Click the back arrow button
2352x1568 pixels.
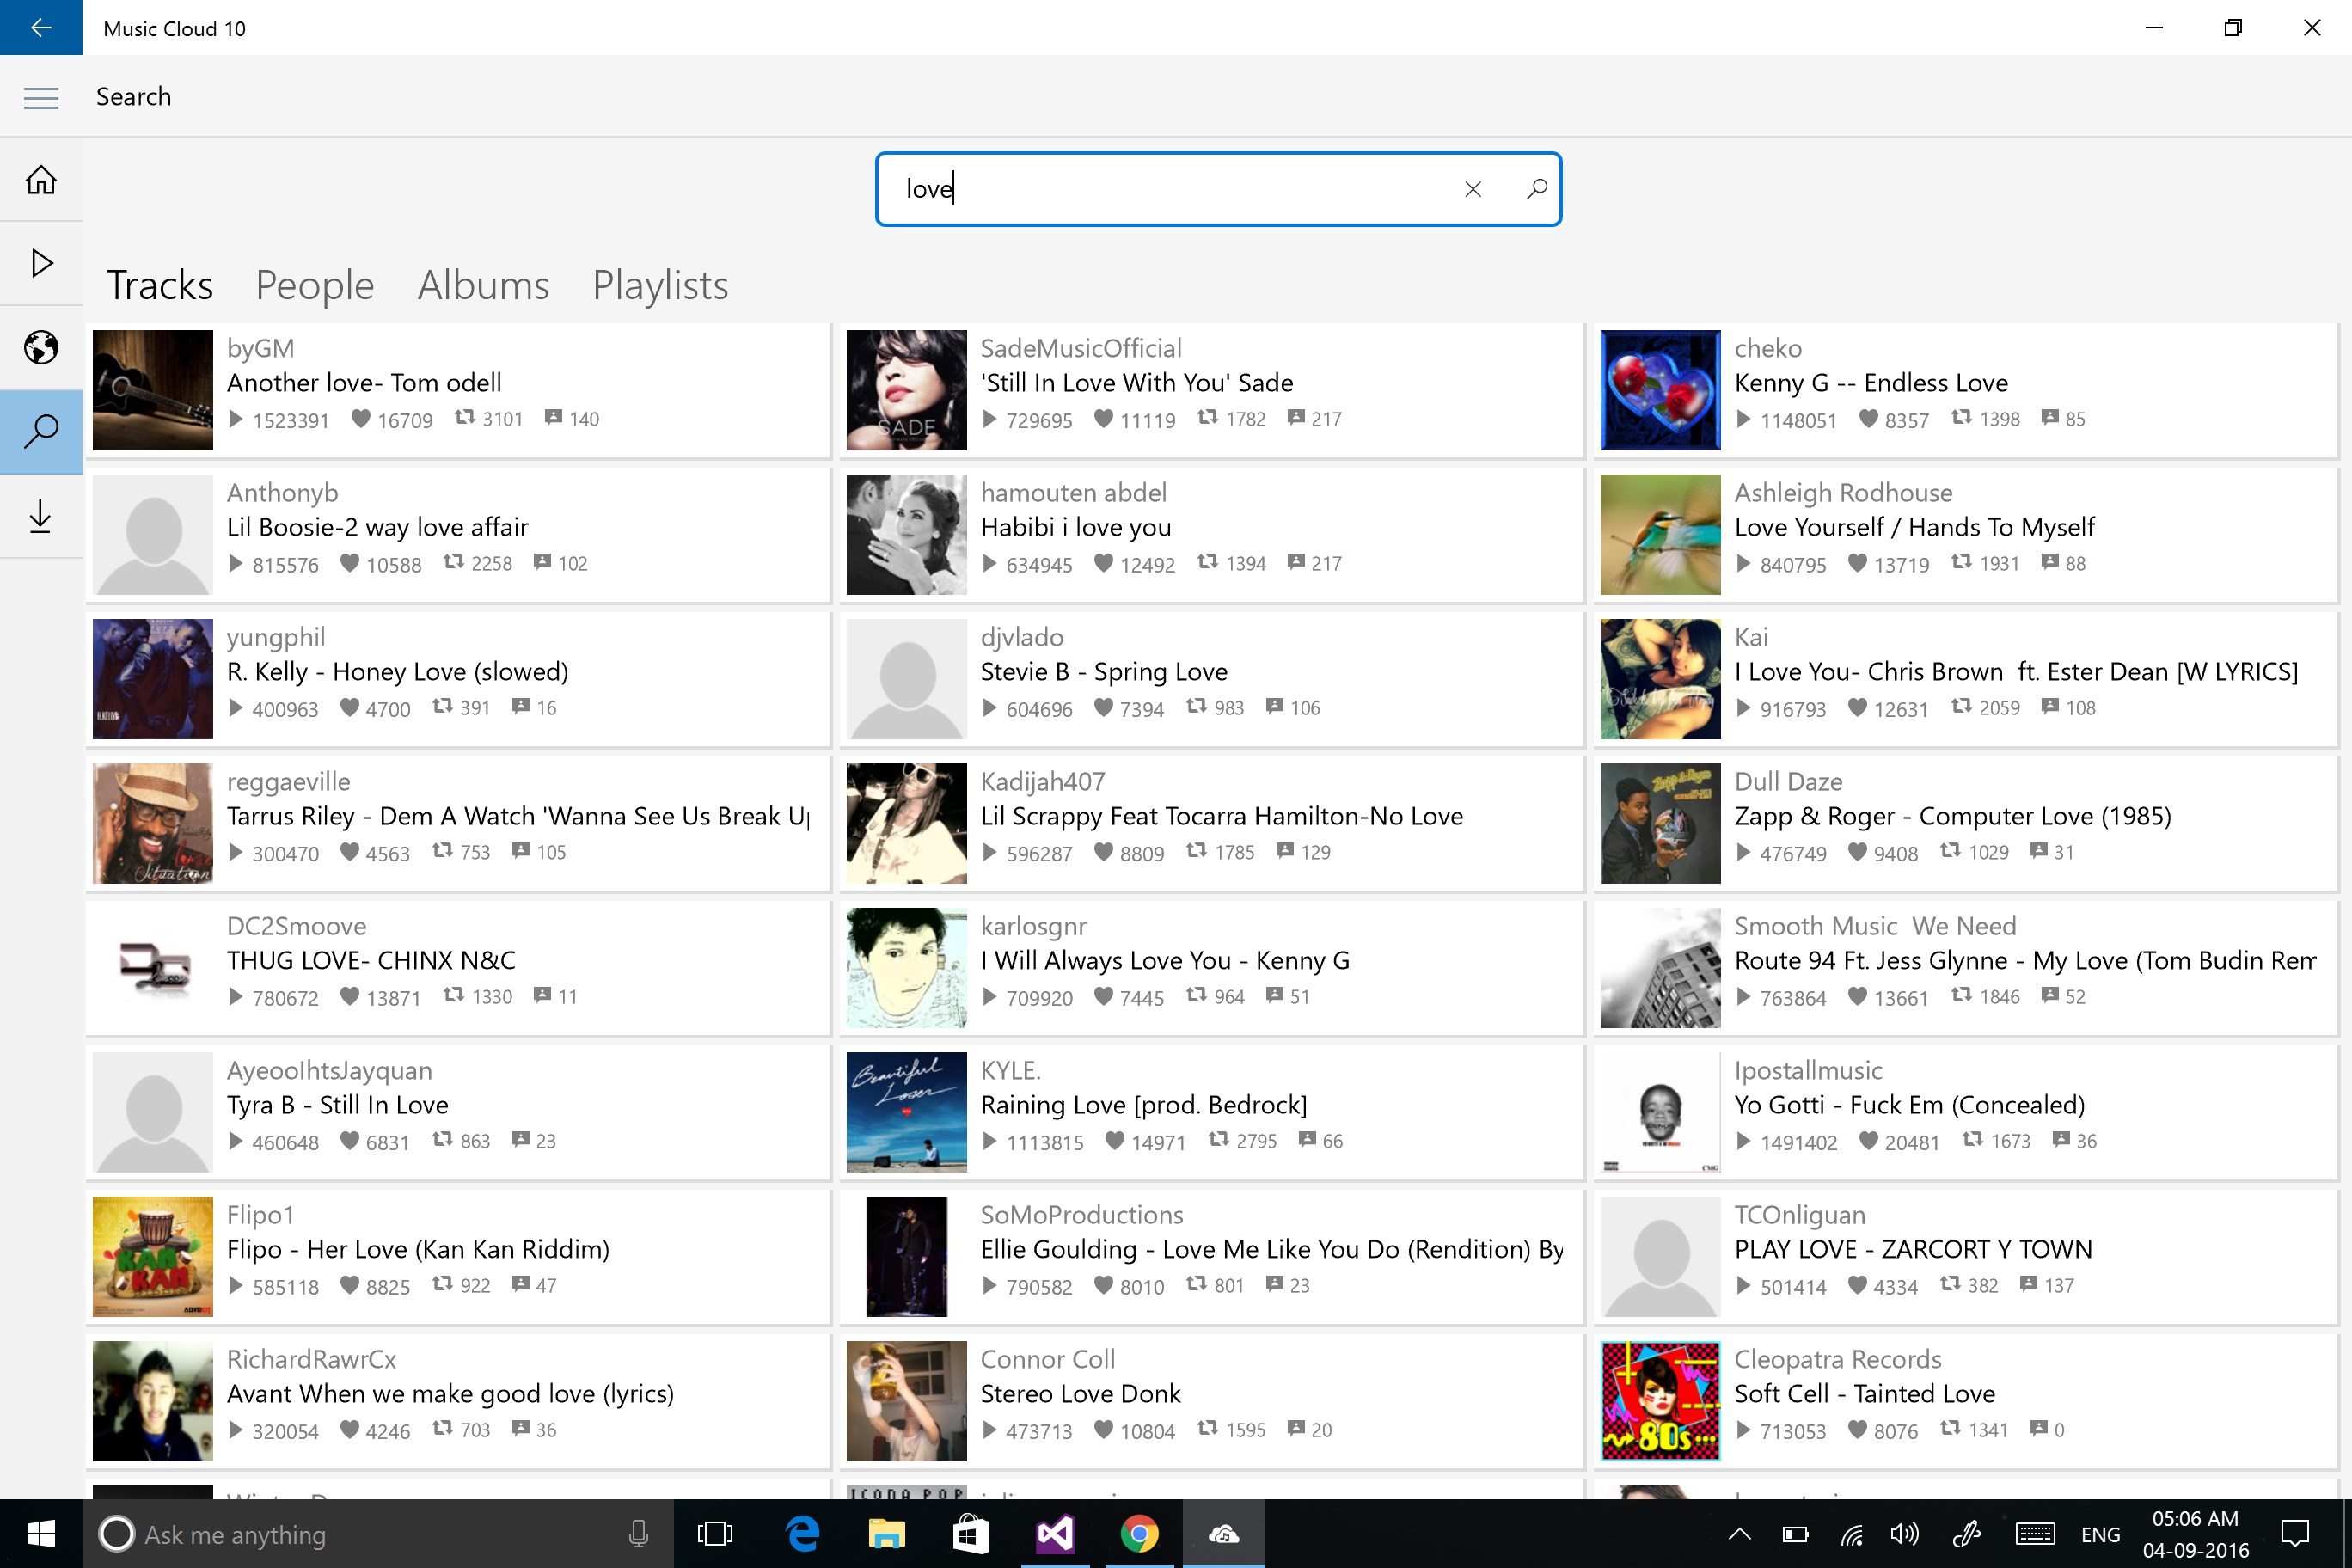[41, 27]
